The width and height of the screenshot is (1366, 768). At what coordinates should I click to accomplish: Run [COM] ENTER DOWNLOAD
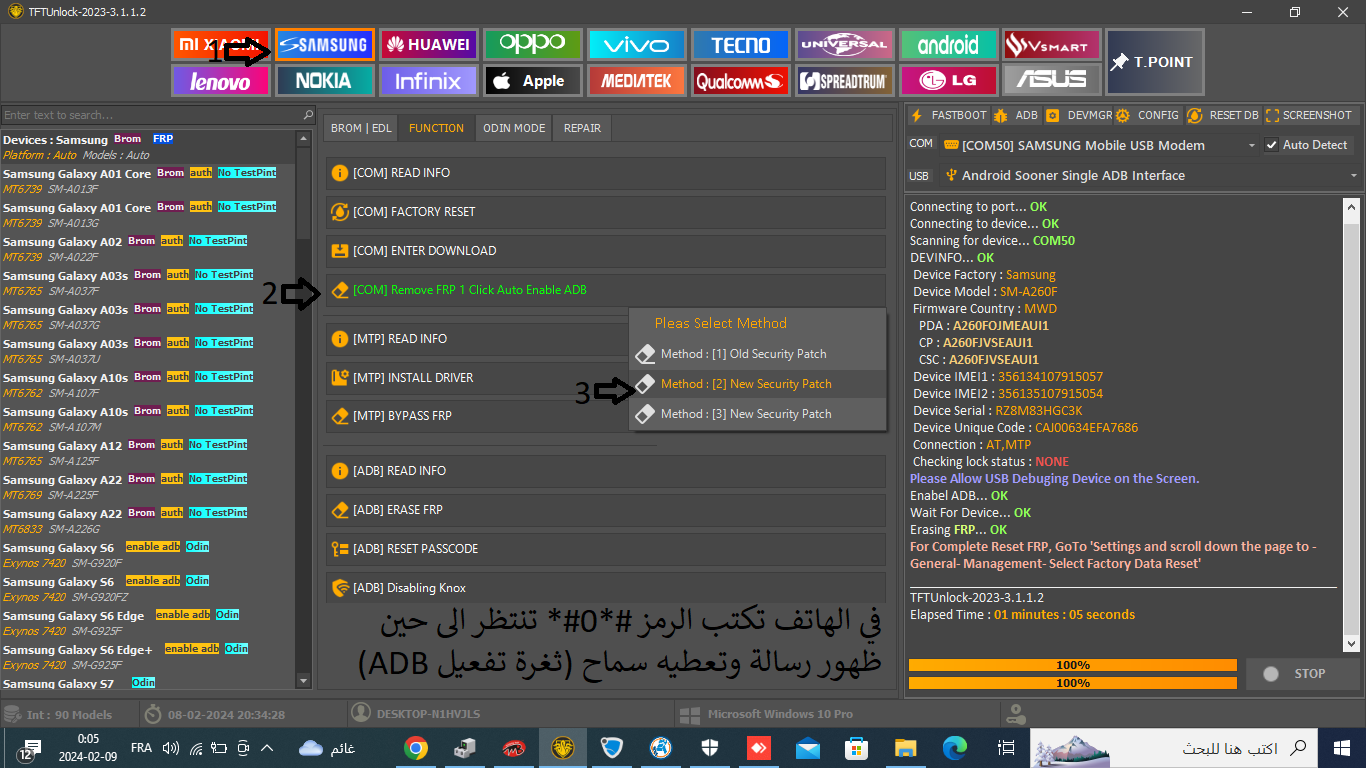[x=605, y=251]
